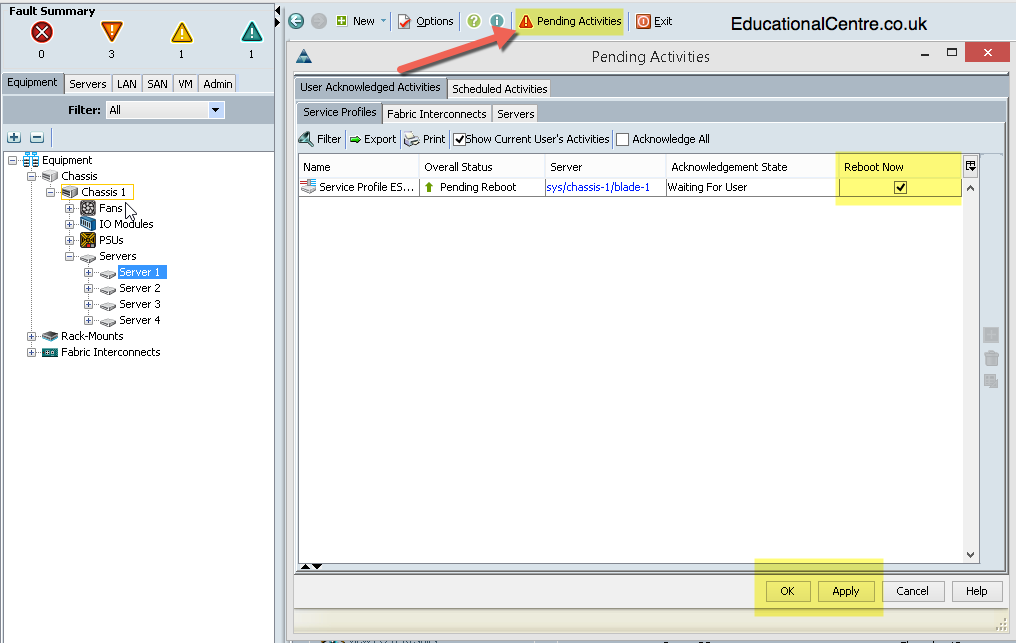
Task: Click the Apply button
Action: point(846,591)
